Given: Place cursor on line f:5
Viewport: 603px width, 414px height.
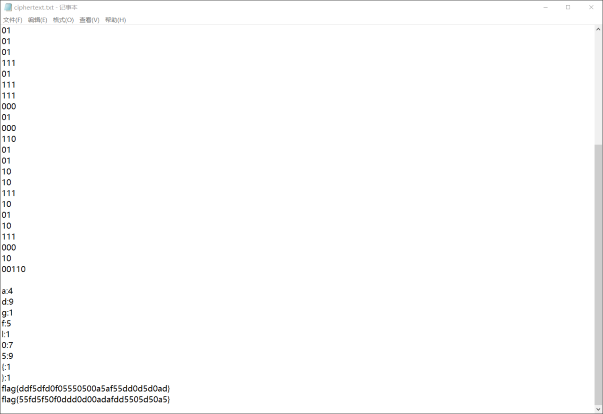Looking at the screenshot, I should (6, 324).
